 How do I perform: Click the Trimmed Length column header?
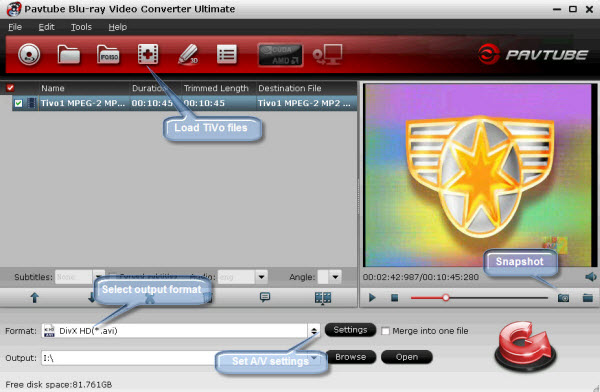[x=216, y=88]
